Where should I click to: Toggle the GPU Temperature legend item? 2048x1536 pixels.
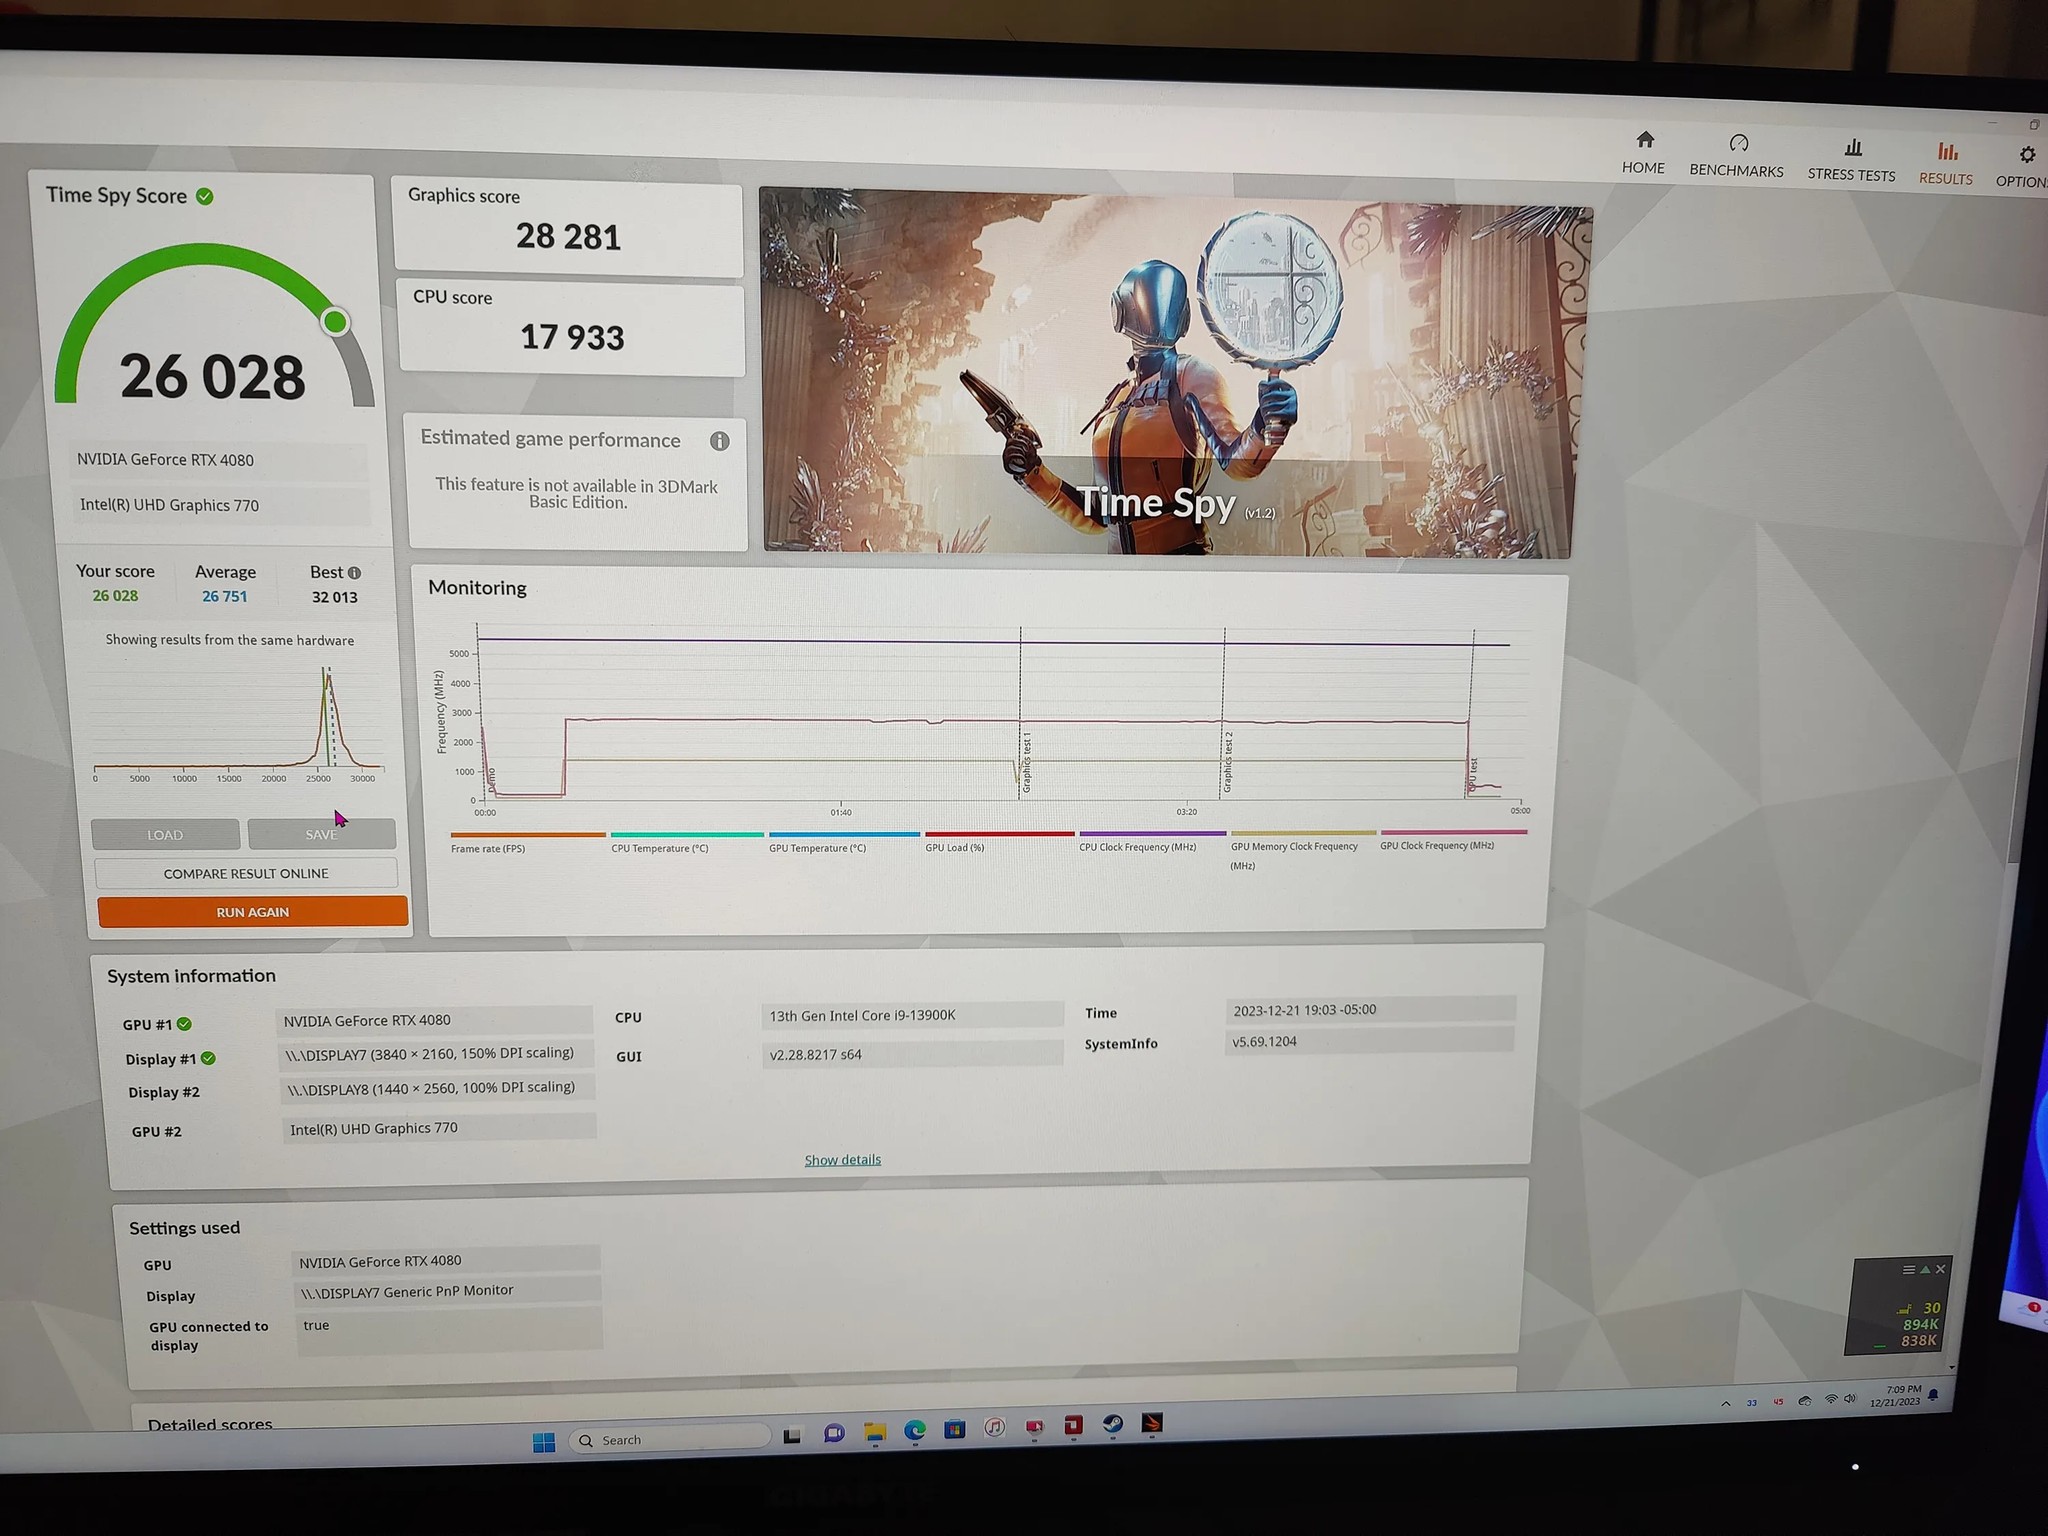tap(844, 841)
